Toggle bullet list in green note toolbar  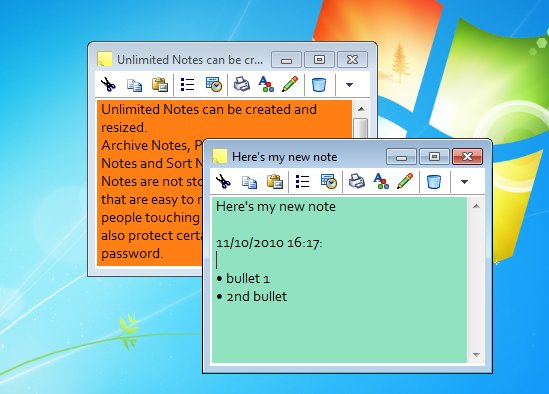(x=302, y=181)
